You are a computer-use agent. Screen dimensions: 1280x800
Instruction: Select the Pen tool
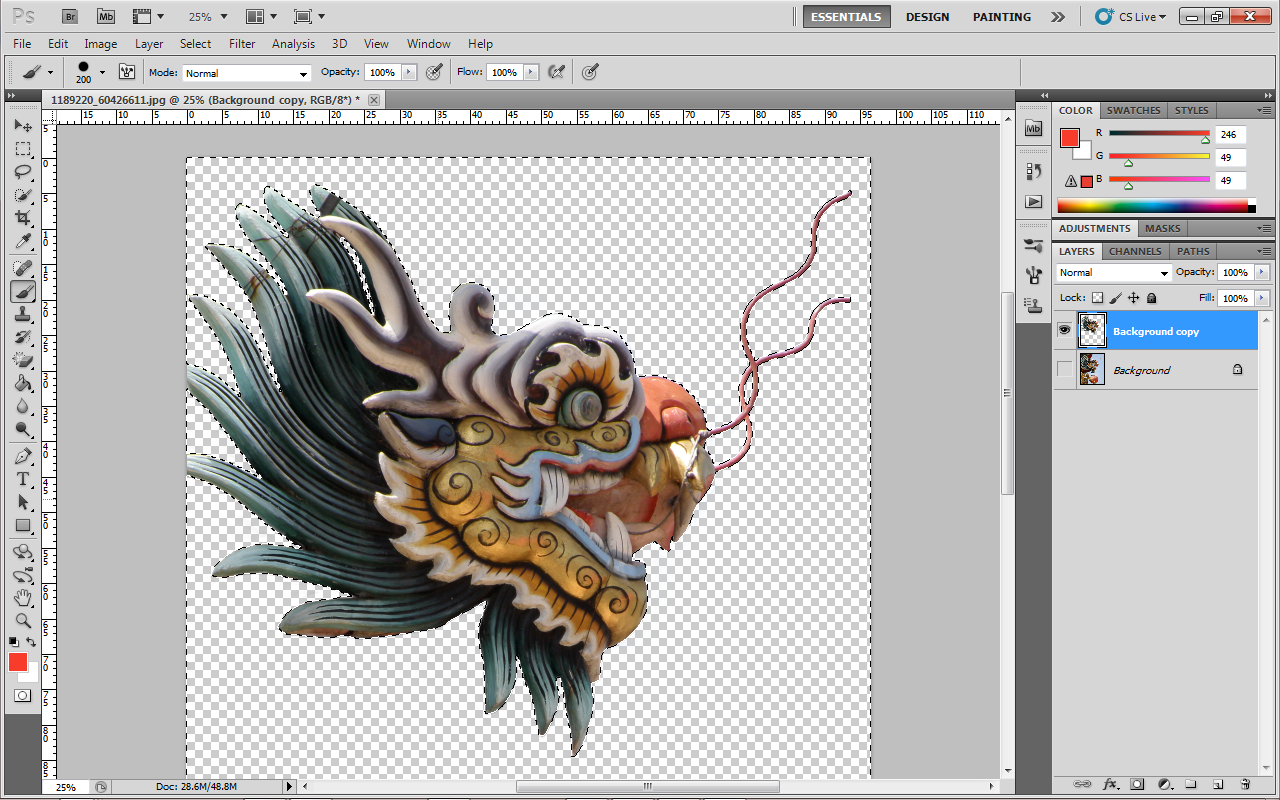coord(23,456)
